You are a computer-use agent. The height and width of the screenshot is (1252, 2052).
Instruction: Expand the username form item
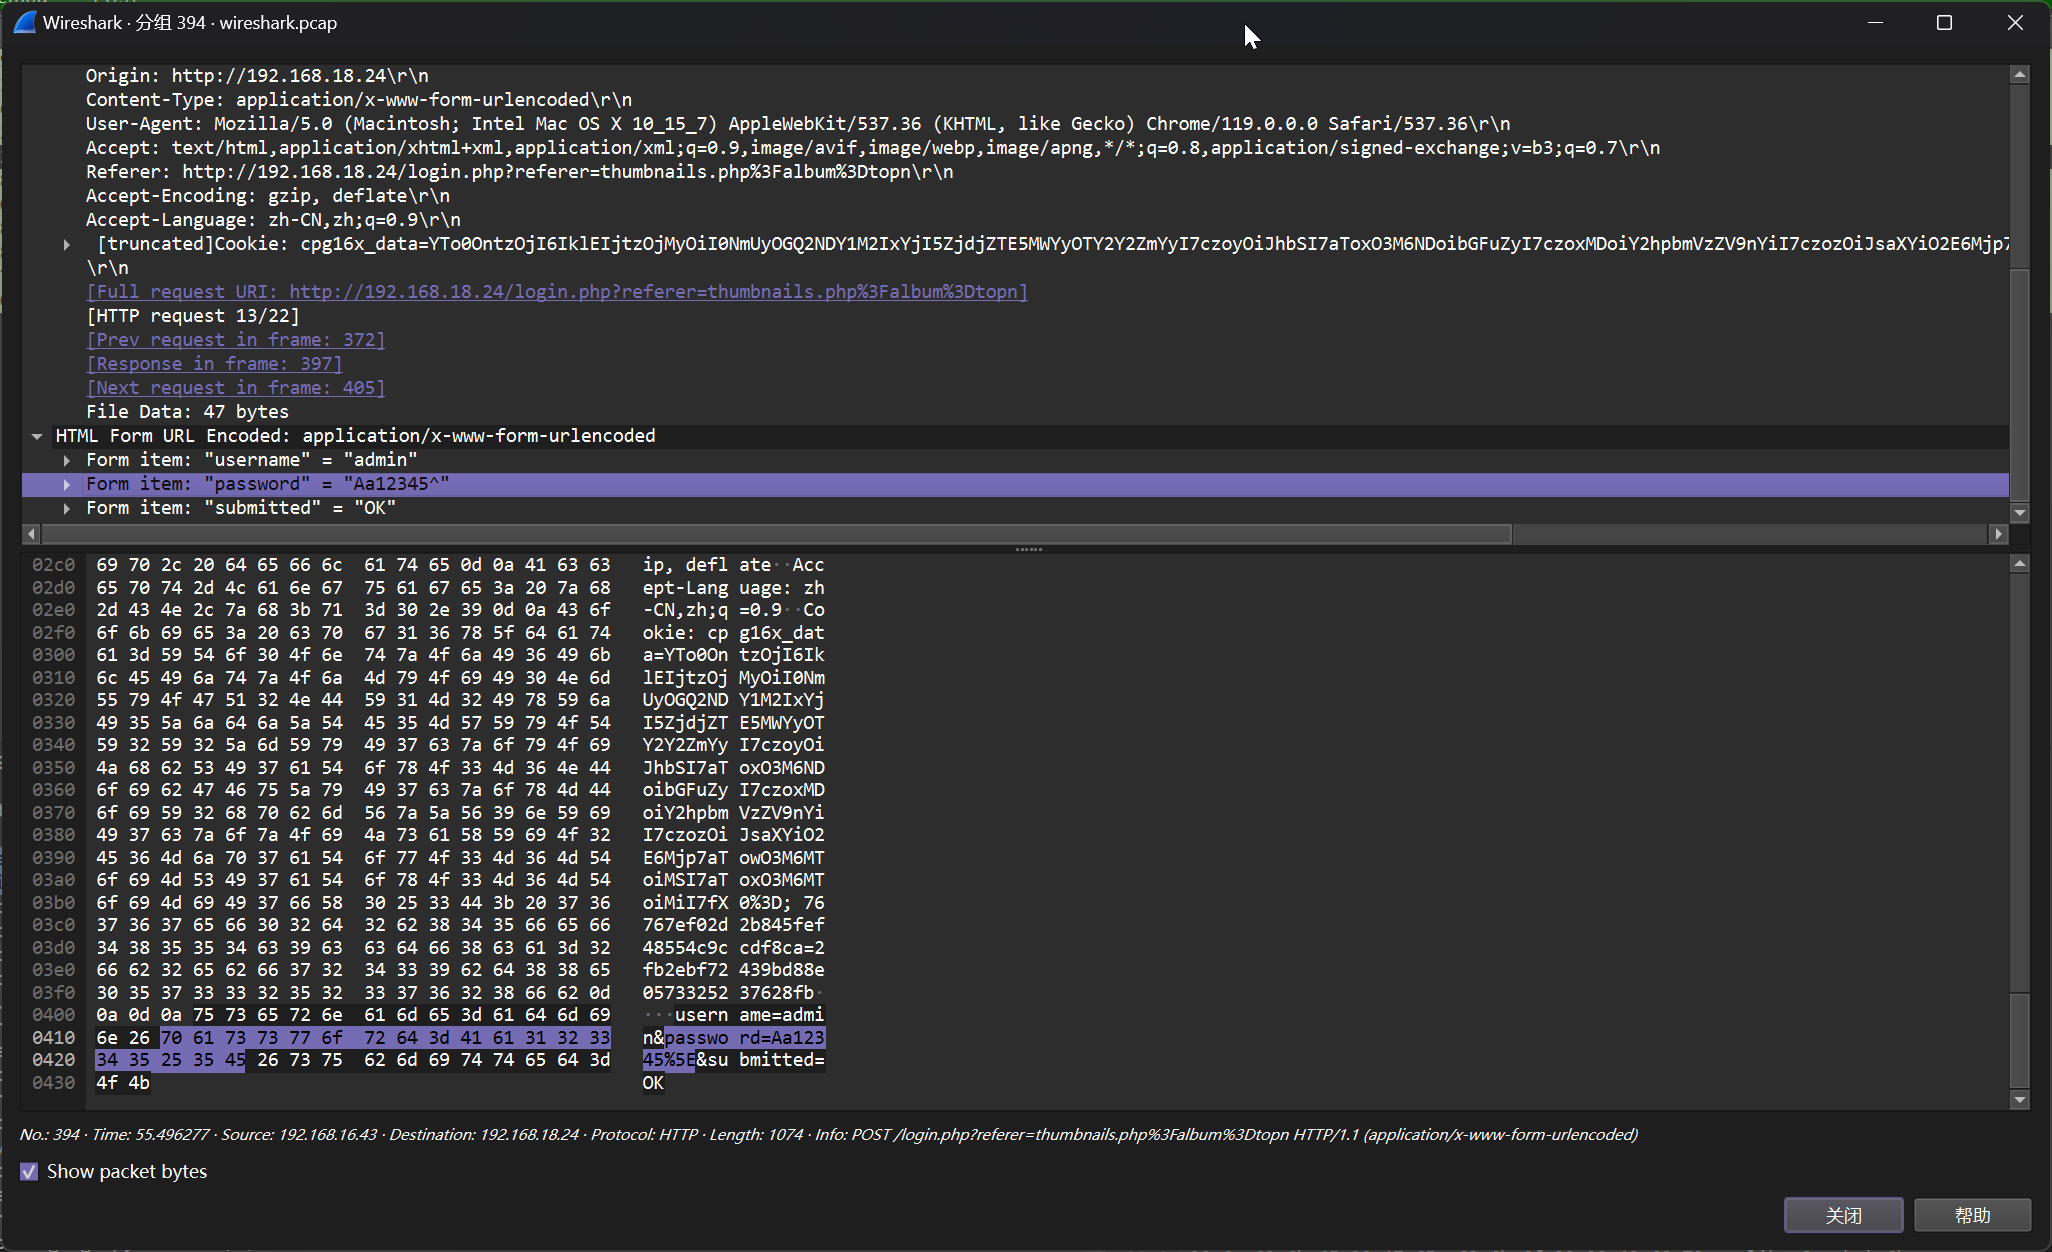point(67,460)
